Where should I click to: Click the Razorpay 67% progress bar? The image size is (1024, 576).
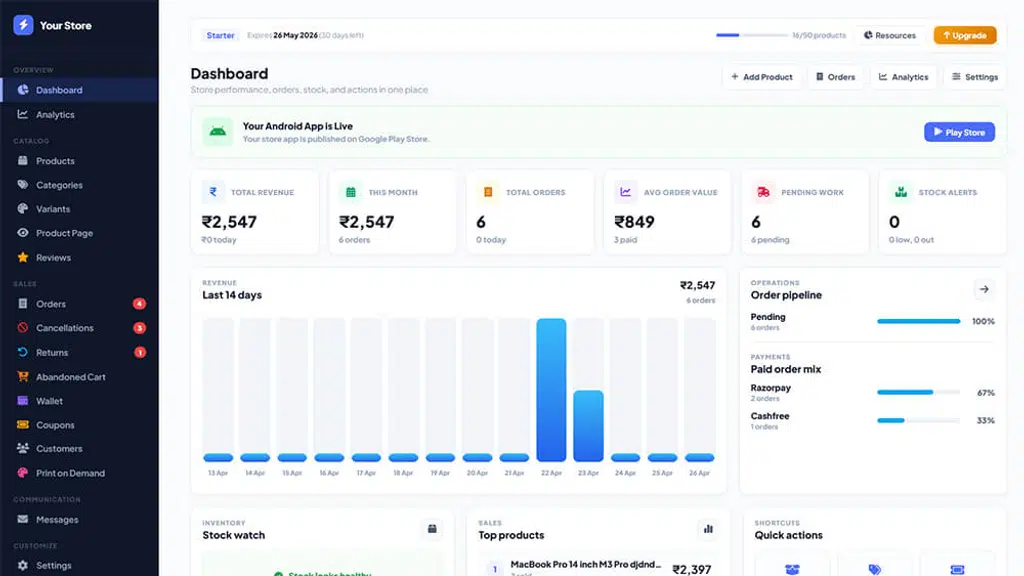918,392
